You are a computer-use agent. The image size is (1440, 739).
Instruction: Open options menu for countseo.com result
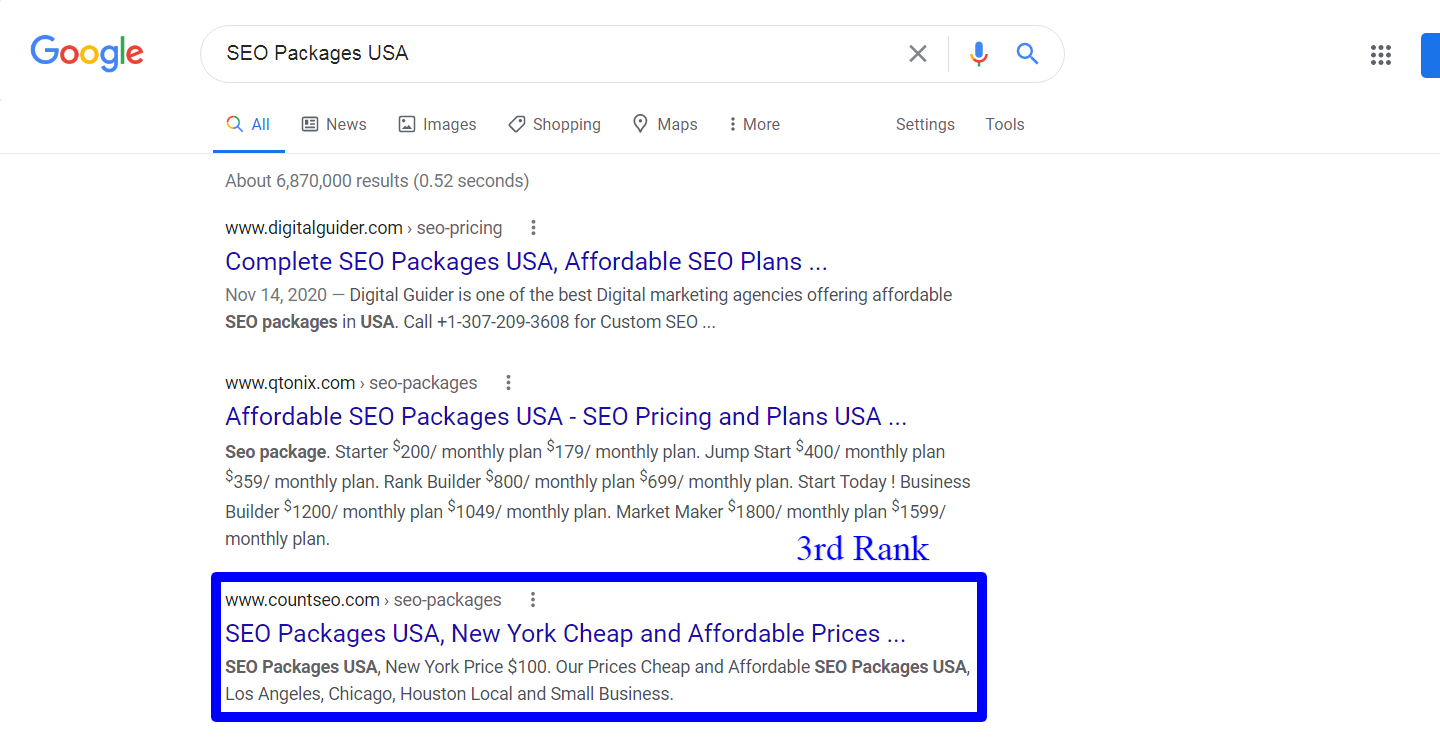533,600
